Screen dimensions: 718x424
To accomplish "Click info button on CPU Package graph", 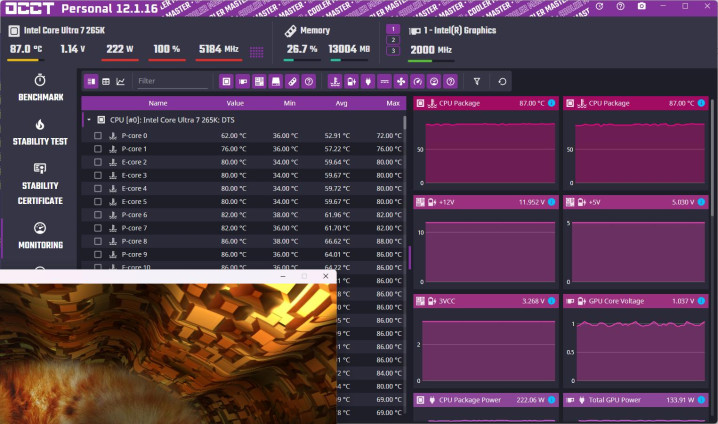I will [x=550, y=103].
